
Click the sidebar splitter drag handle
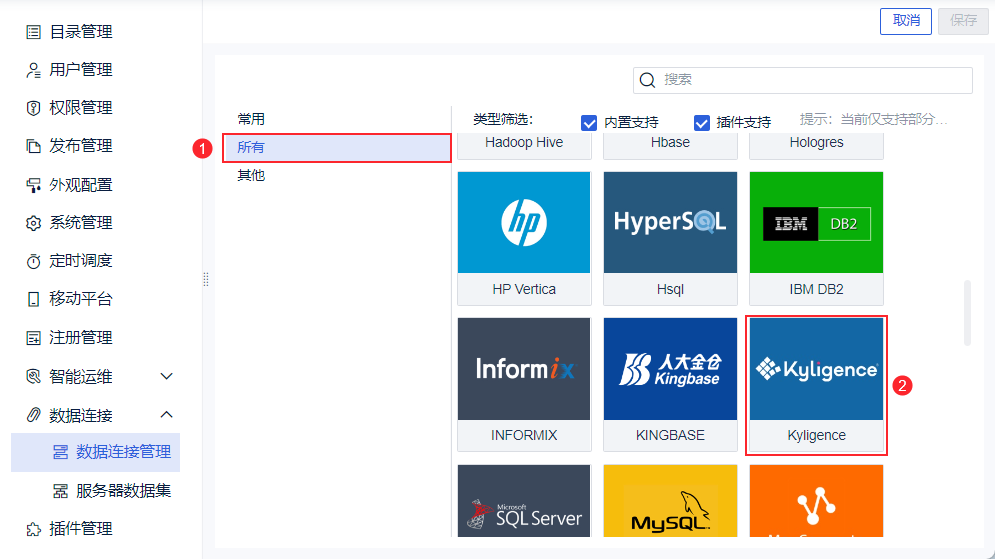click(206, 279)
